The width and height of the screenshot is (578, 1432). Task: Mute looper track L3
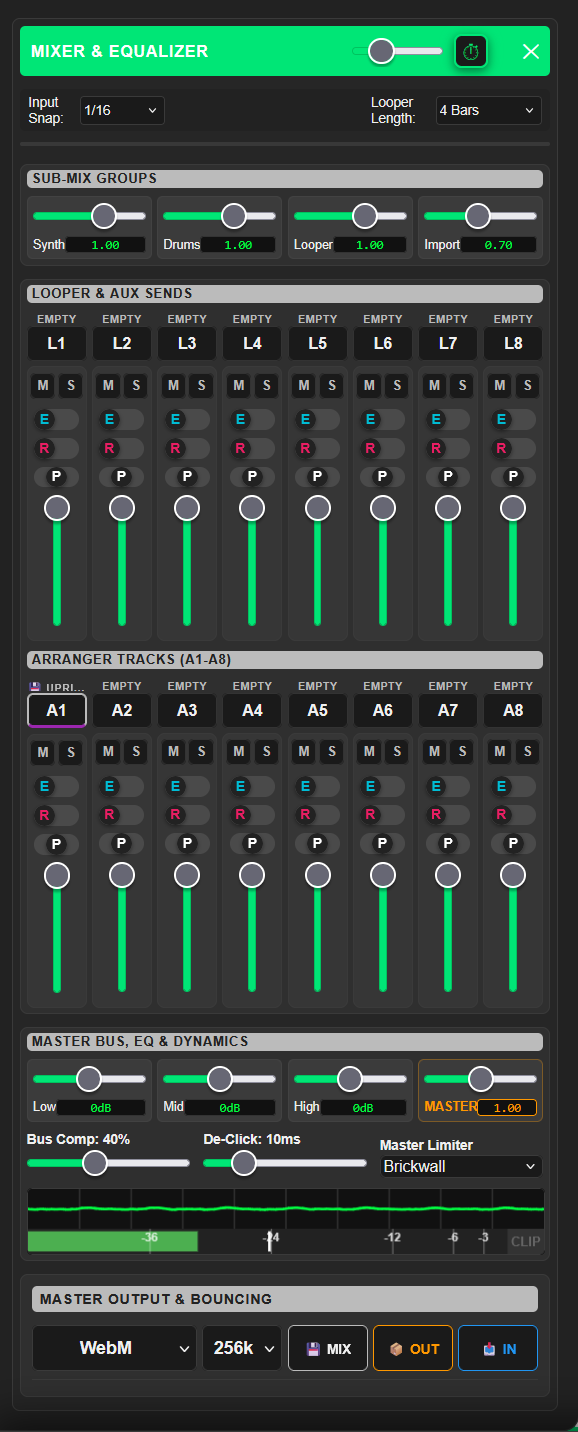tap(174, 385)
